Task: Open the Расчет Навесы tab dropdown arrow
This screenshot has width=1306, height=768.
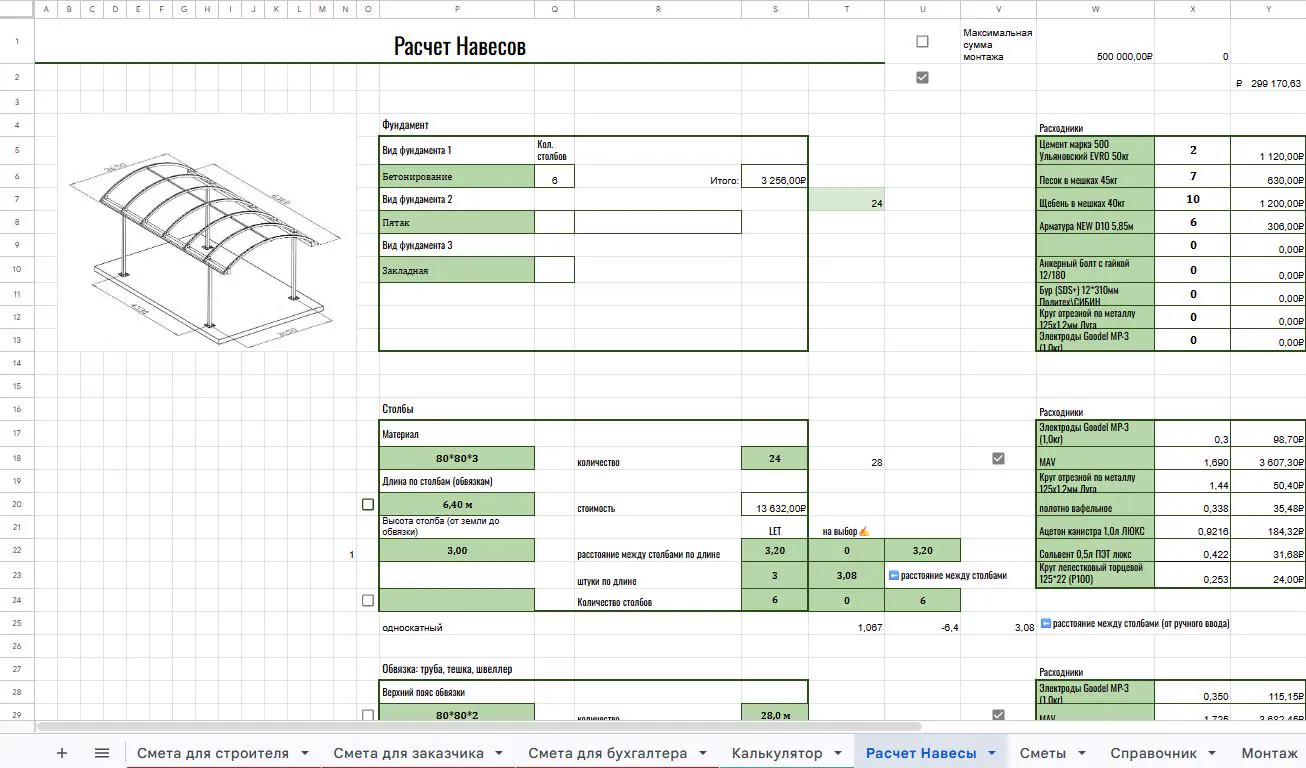Action: click(x=991, y=753)
